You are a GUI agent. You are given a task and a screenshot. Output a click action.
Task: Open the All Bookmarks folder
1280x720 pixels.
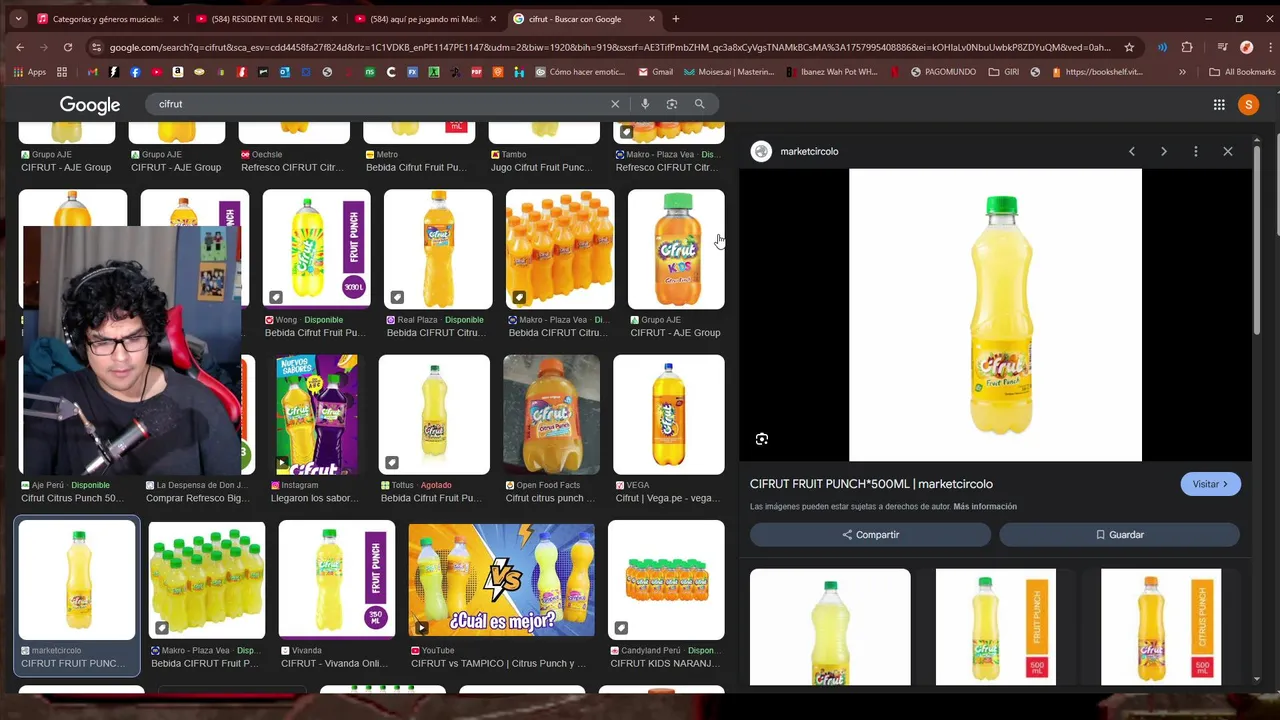pyautogui.click(x=1242, y=72)
